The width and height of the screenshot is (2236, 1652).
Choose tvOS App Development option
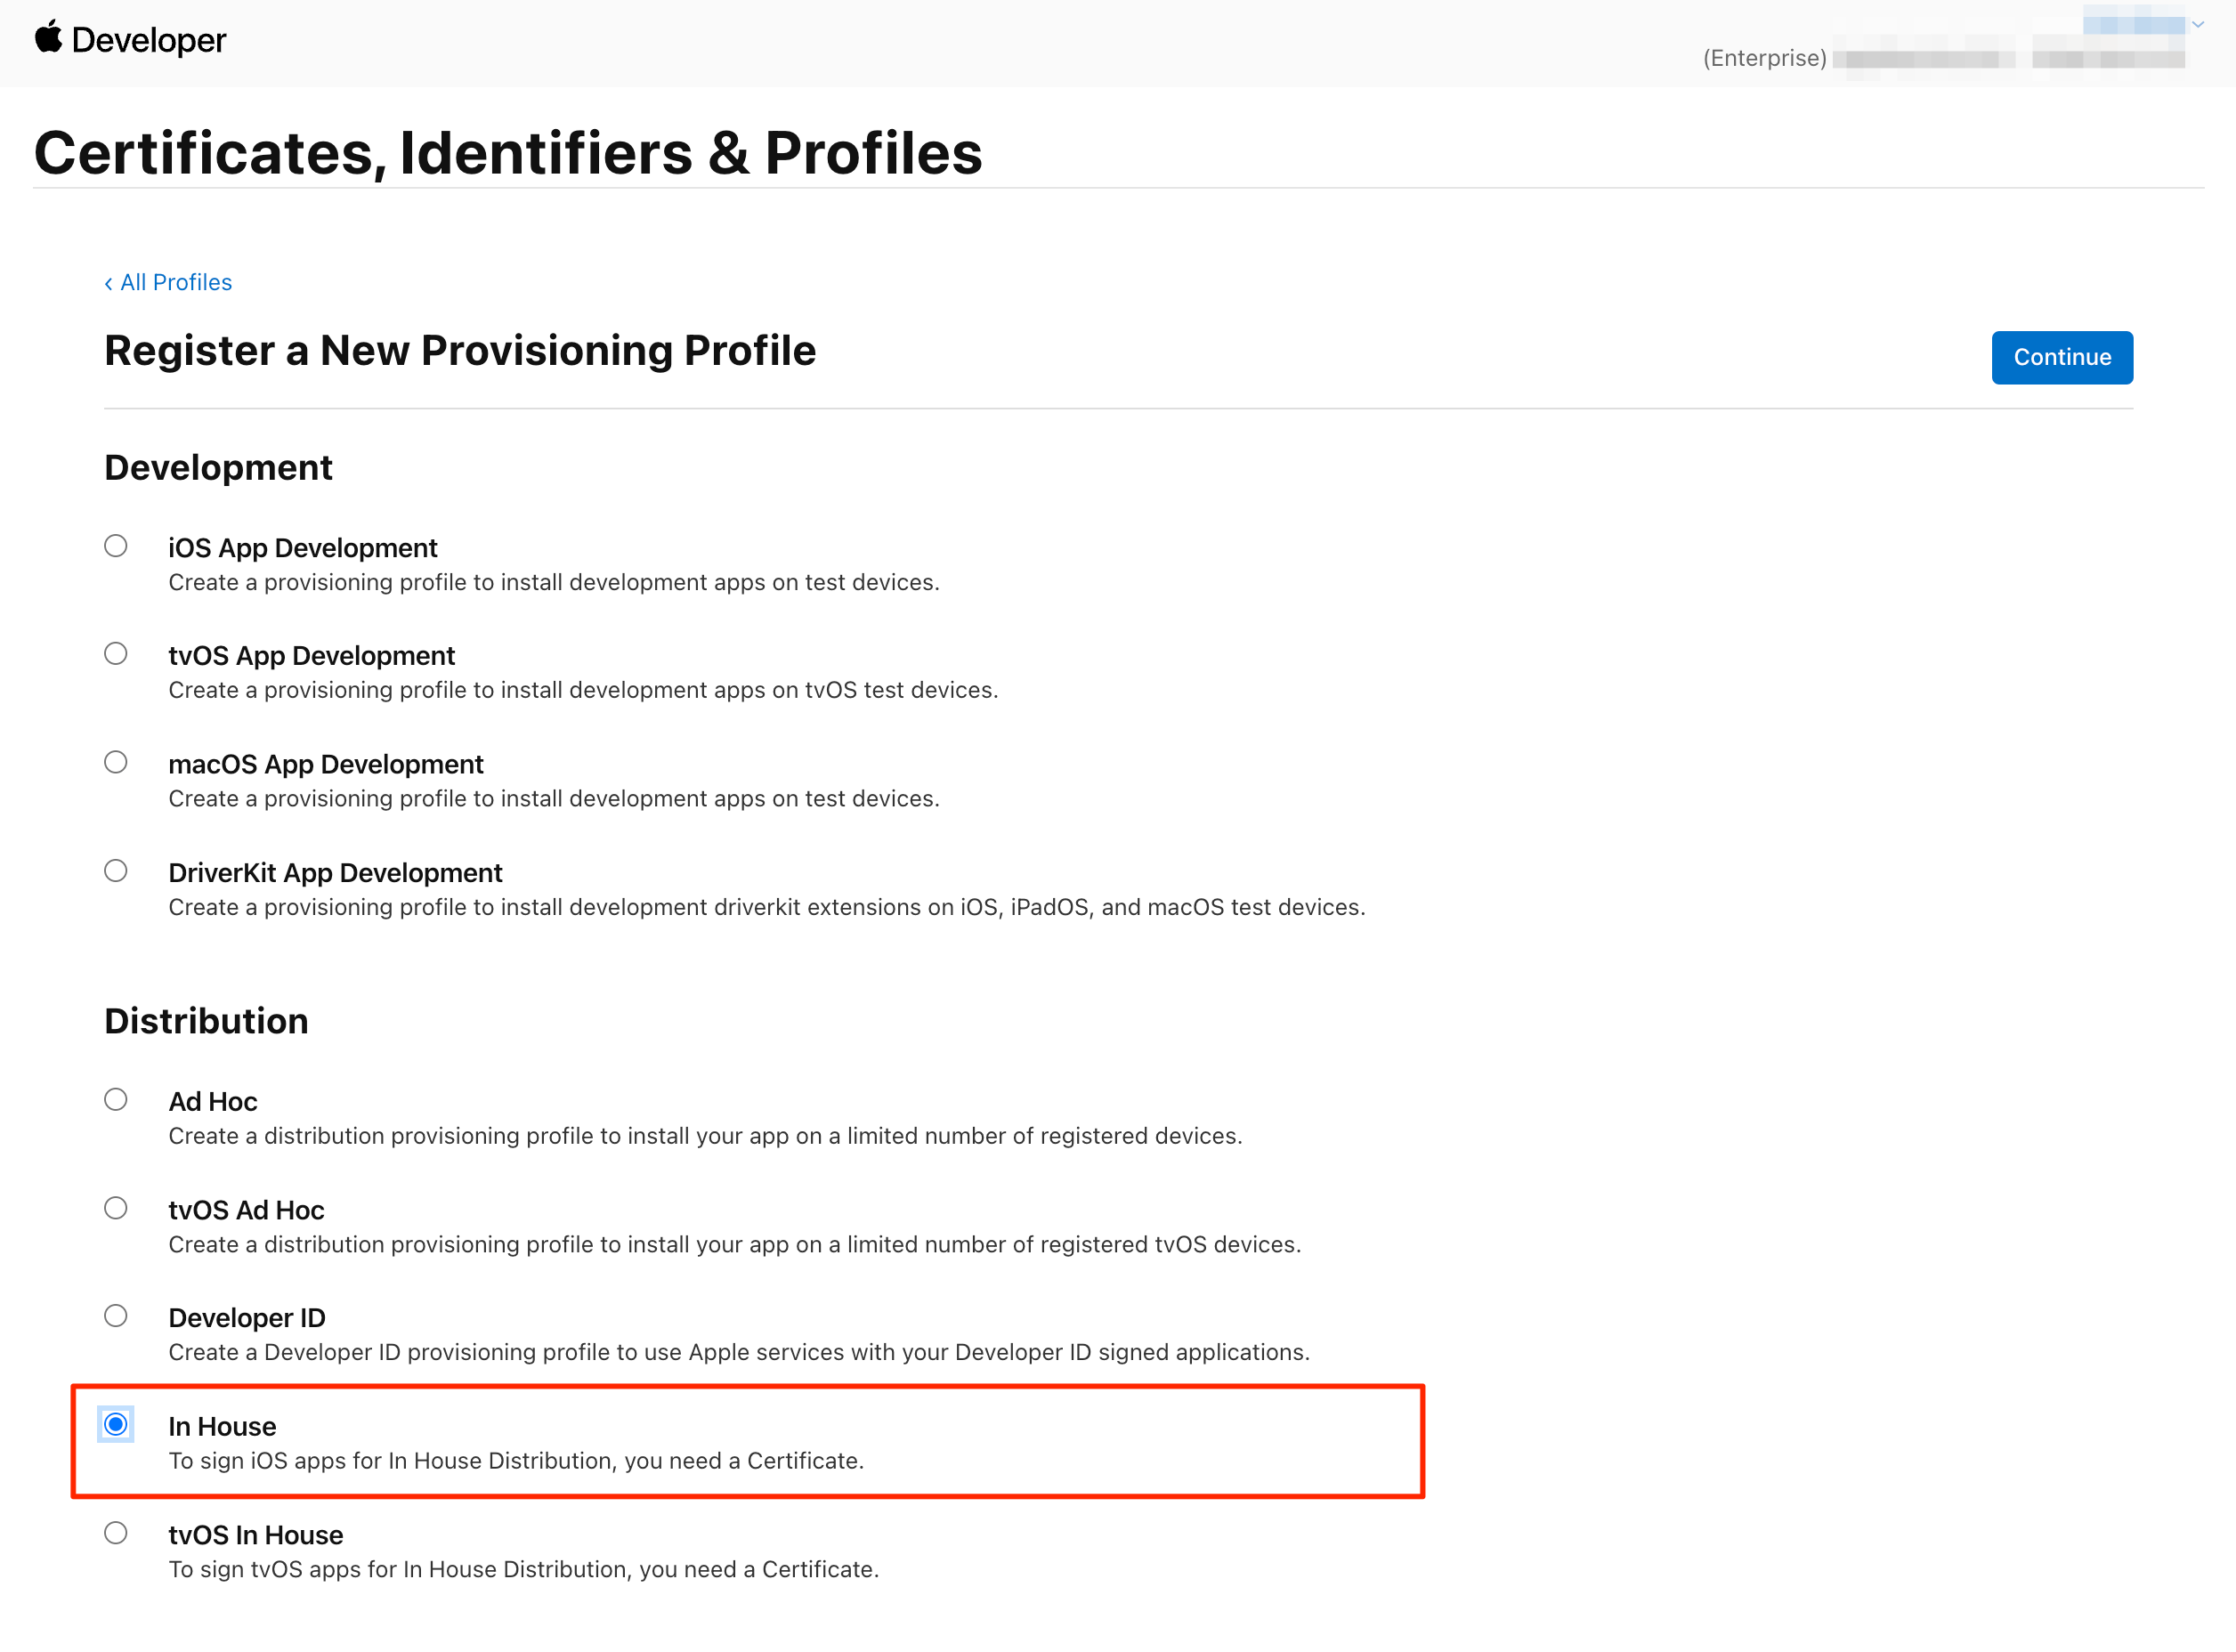point(116,654)
